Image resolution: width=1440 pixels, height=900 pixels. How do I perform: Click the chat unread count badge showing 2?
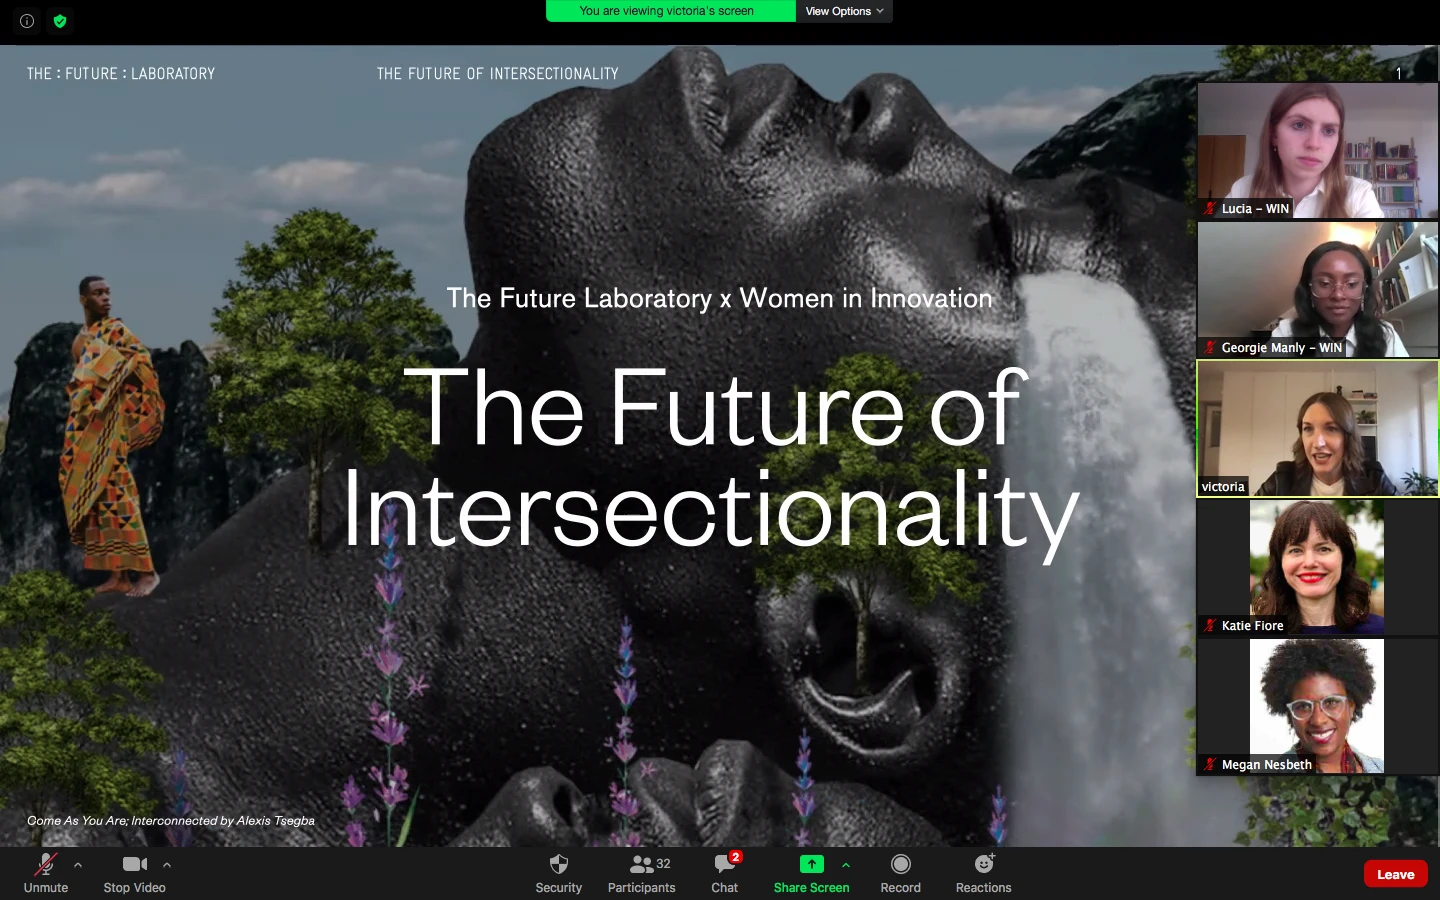click(735, 855)
